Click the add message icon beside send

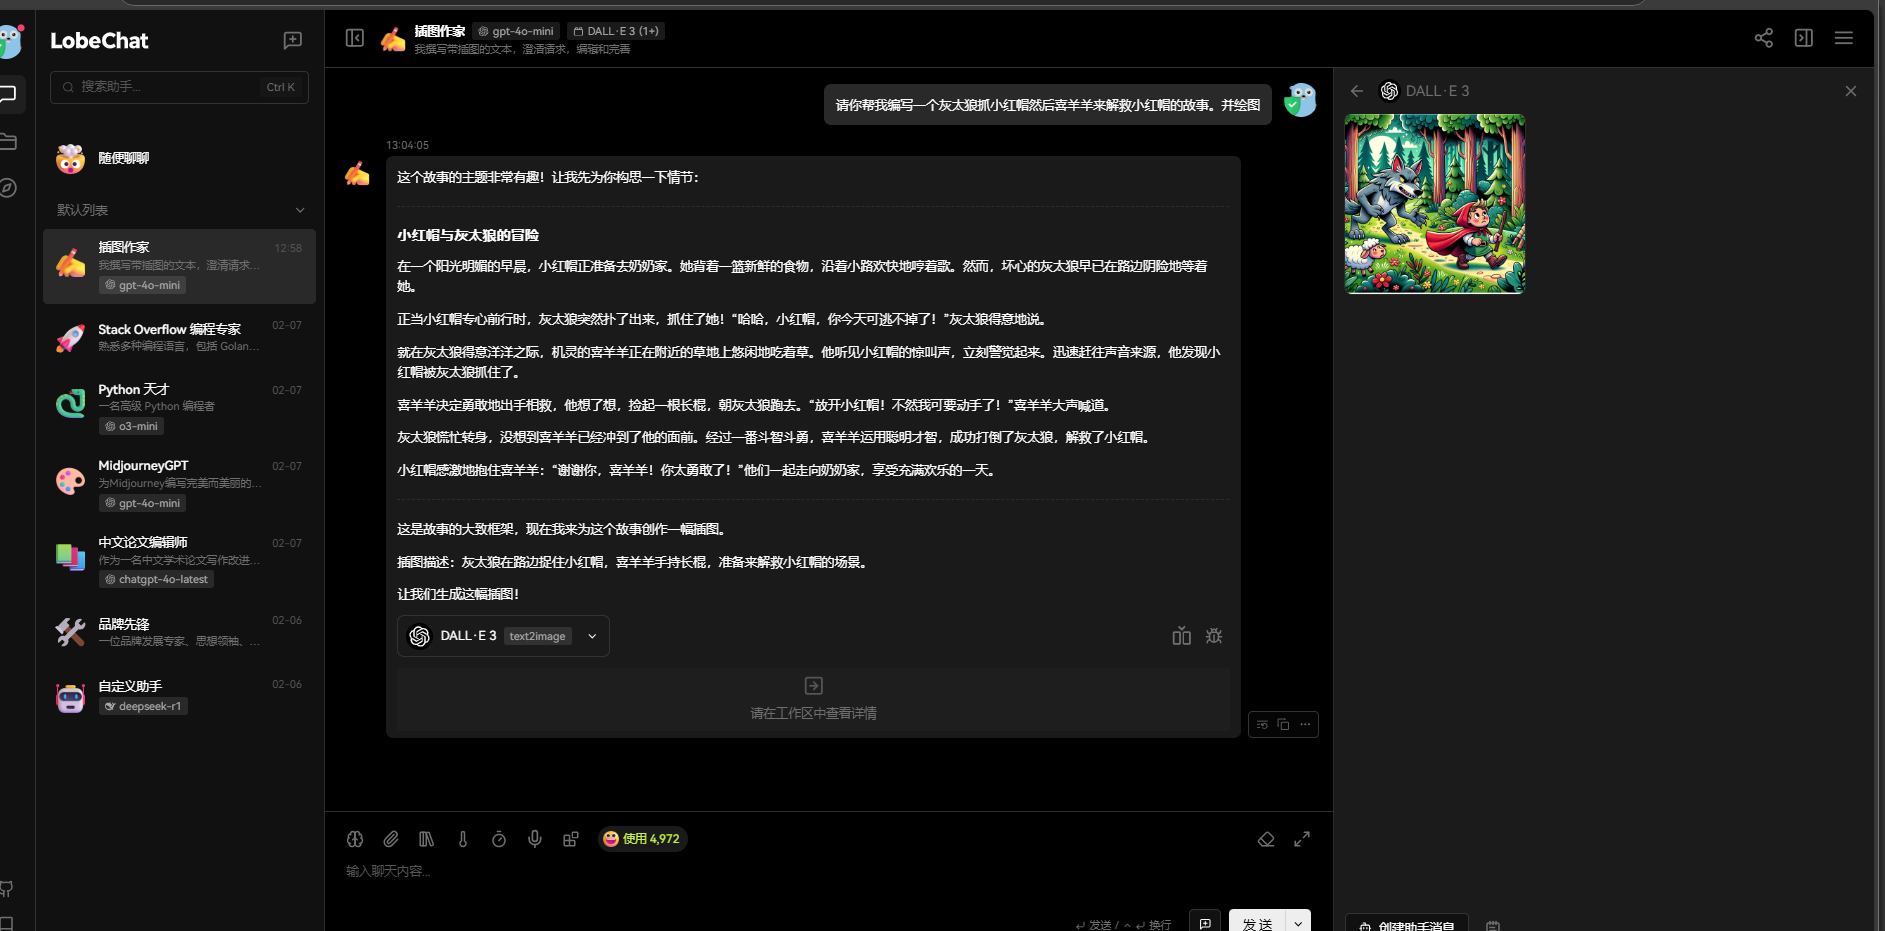[x=1205, y=922]
